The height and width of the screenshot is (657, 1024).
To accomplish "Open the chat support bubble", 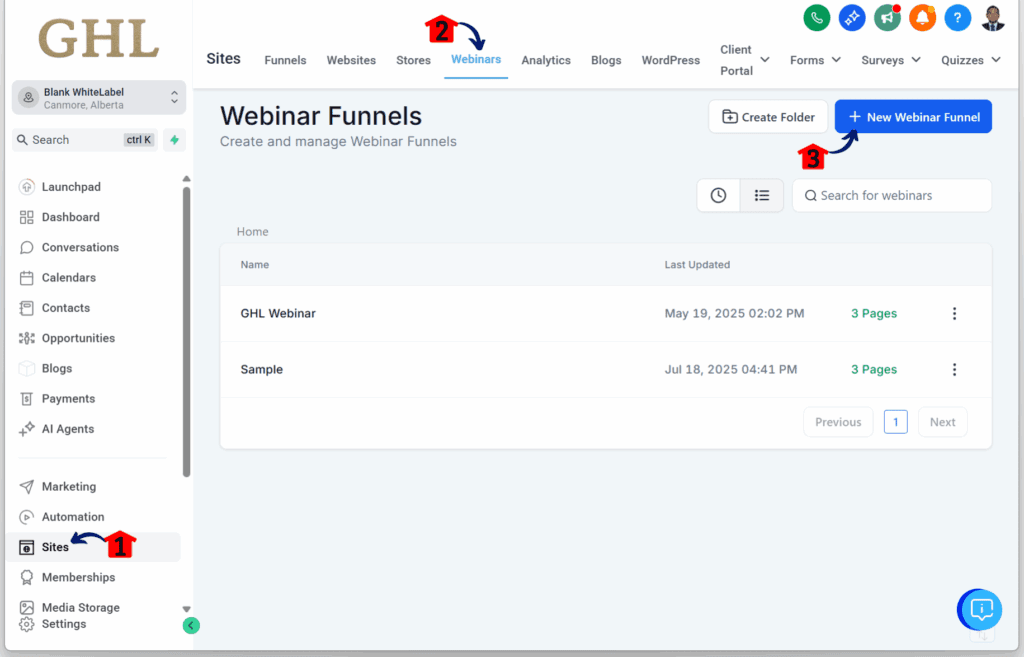I will pyautogui.click(x=978, y=609).
